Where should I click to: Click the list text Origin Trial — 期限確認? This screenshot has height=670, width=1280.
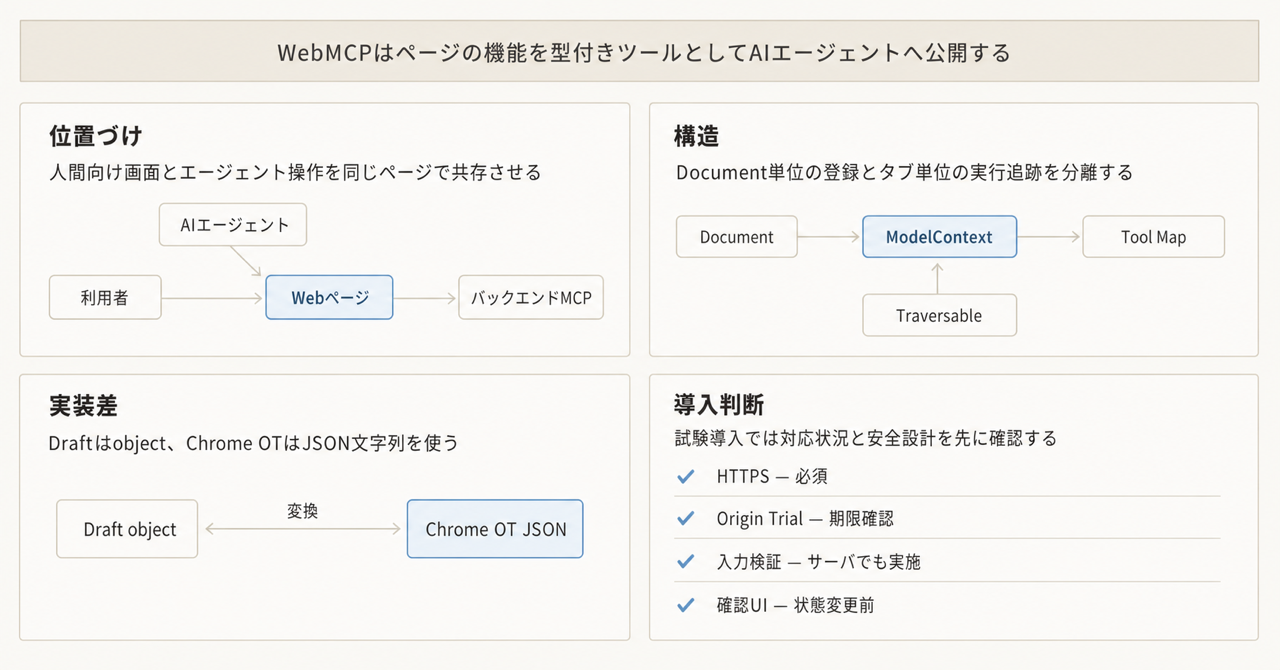tap(805, 519)
